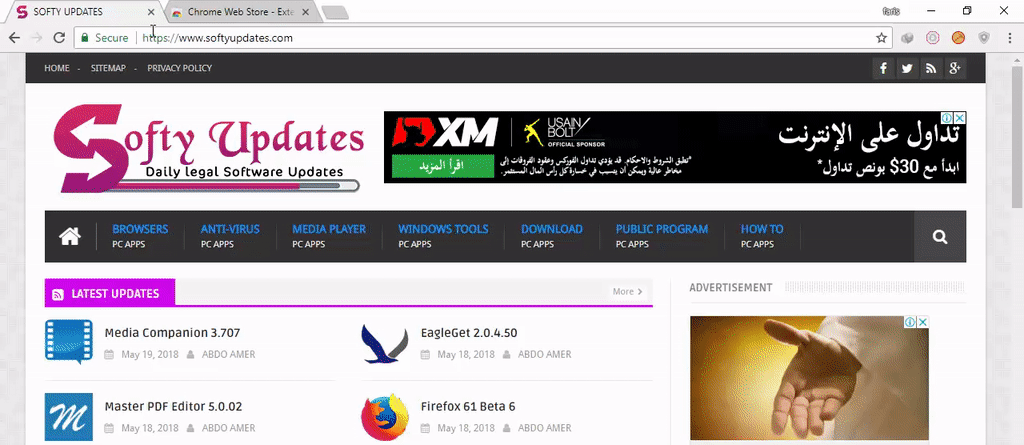1024x445 pixels.
Task: Click the Firefox logo icon
Action: pyautogui.click(x=385, y=417)
